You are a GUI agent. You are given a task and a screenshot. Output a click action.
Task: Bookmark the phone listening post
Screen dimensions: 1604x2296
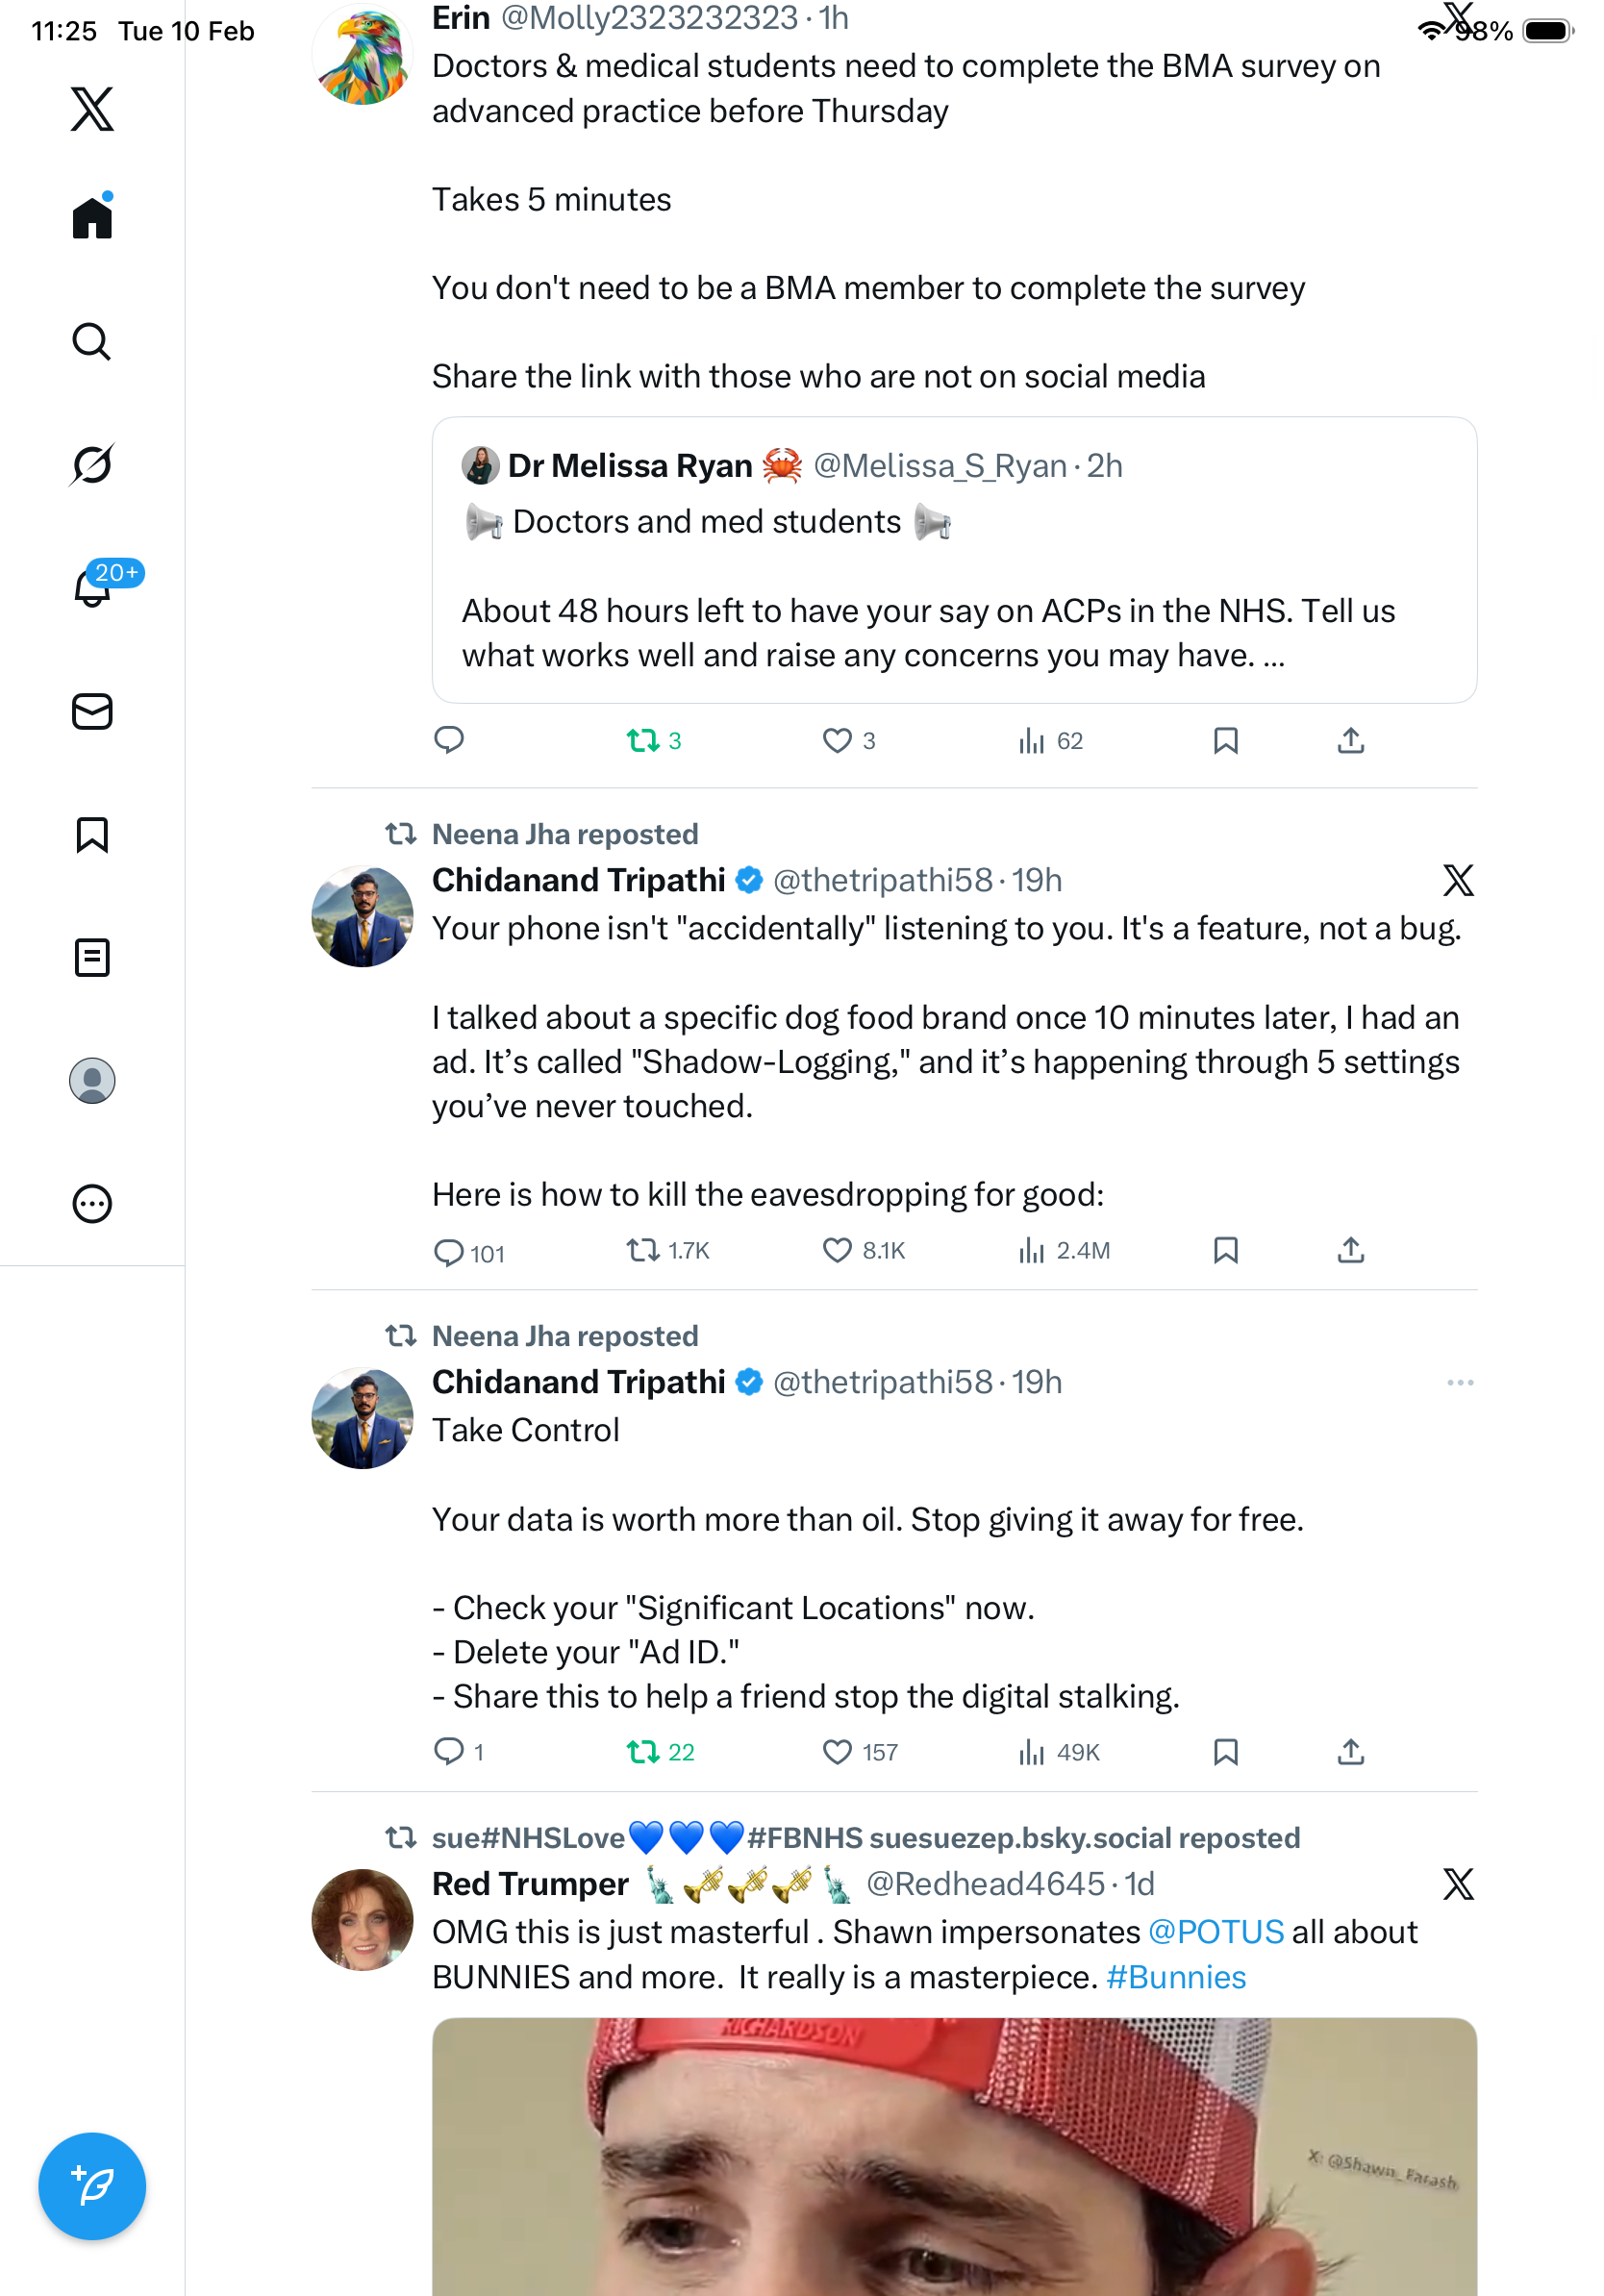click(x=1225, y=1251)
